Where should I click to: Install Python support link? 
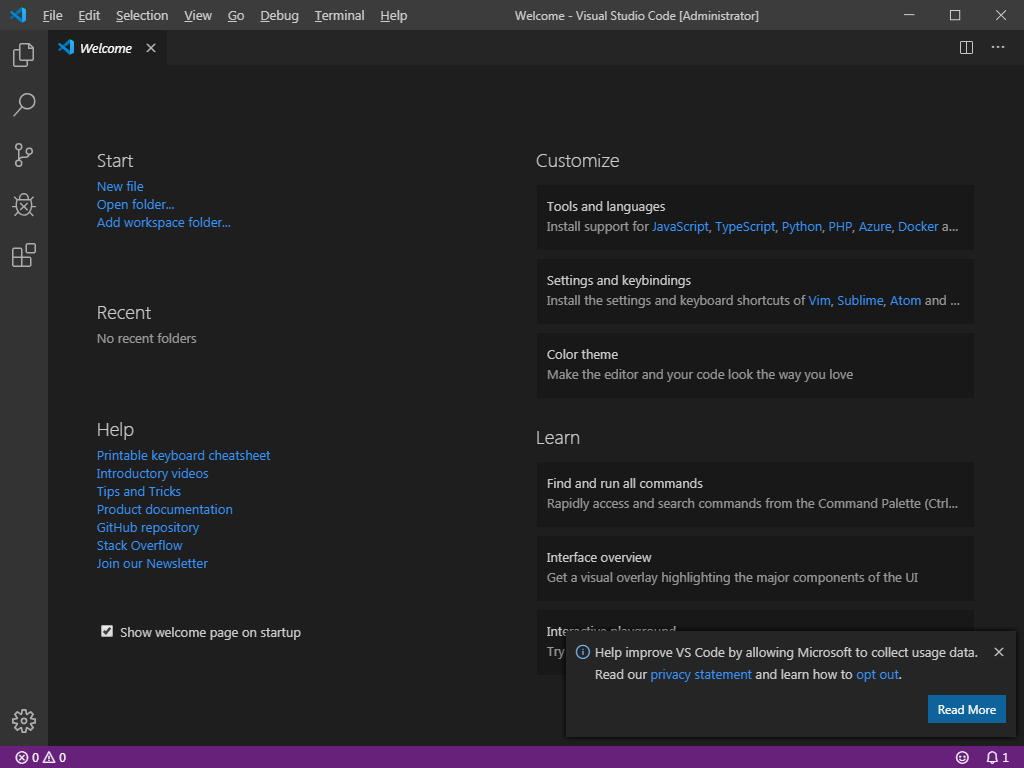coord(802,227)
